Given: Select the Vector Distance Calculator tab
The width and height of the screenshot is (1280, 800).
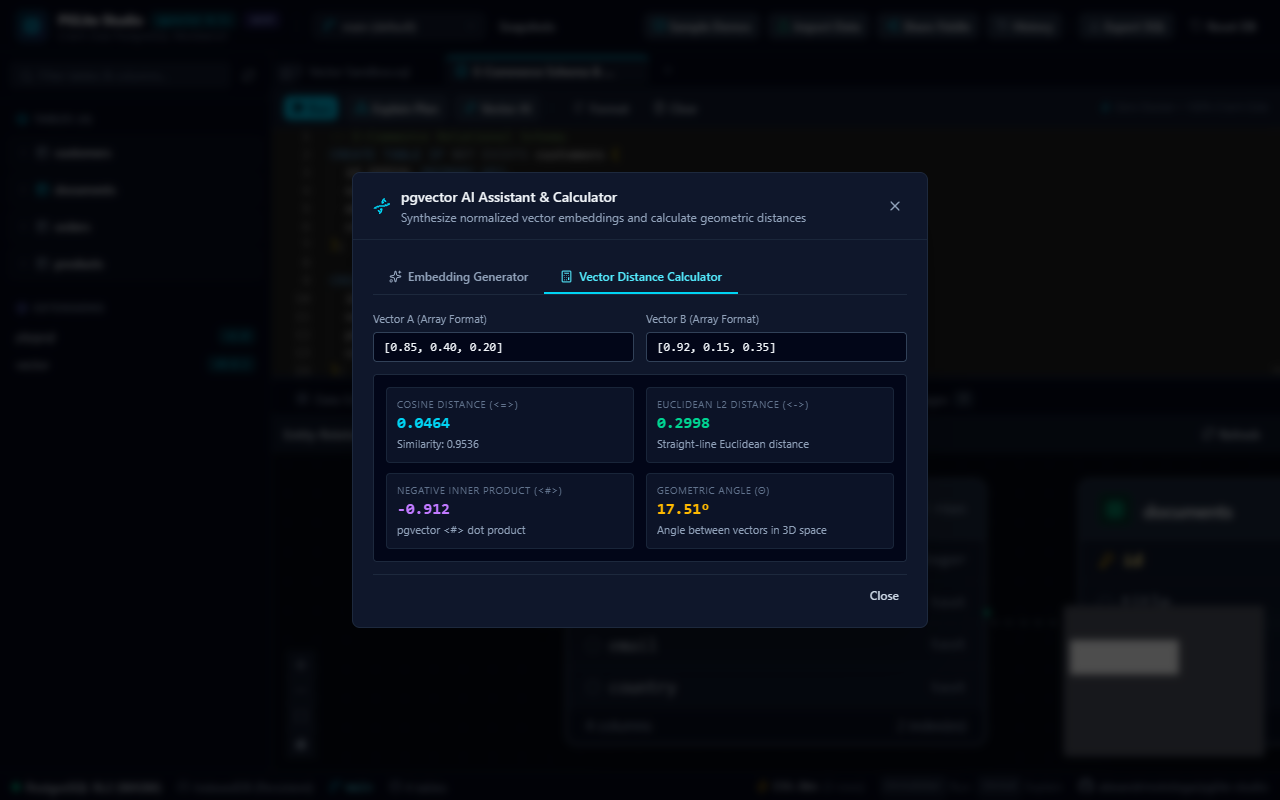Looking at the screenshot, I should point(641,277).
